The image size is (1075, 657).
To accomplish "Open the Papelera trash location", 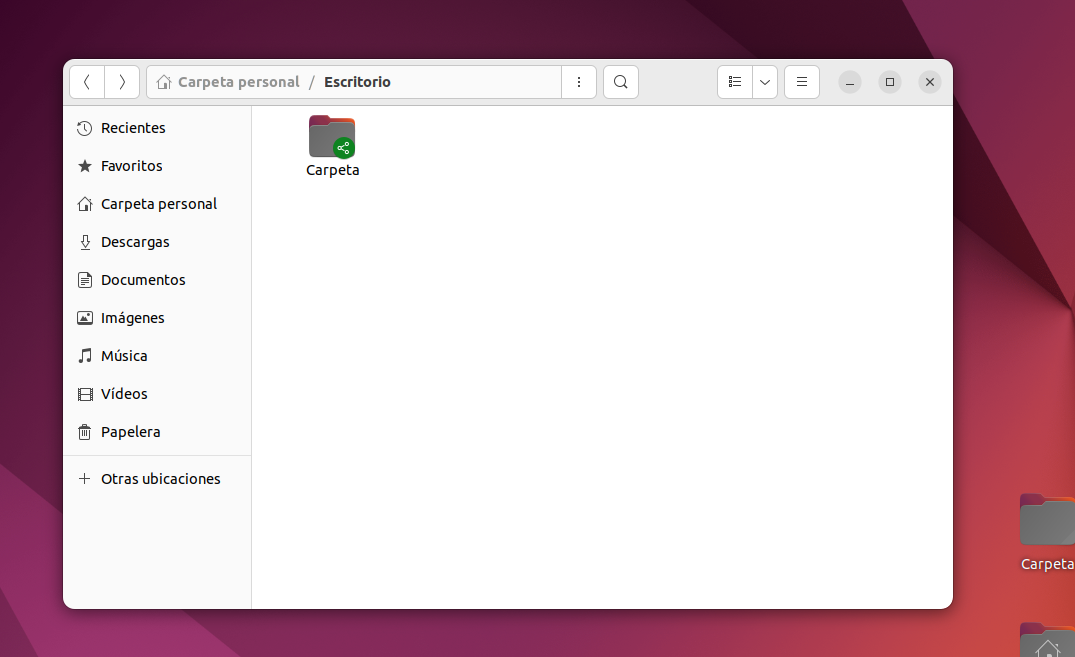I will [x=129, y=432].
